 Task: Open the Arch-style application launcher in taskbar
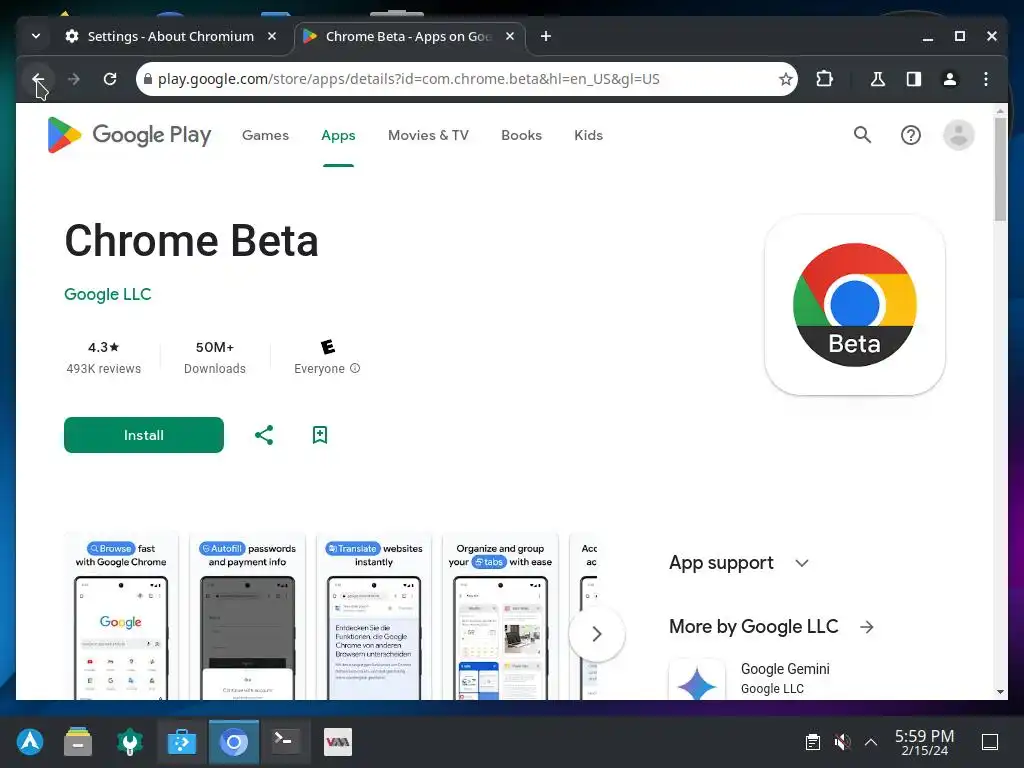(30, 742)
